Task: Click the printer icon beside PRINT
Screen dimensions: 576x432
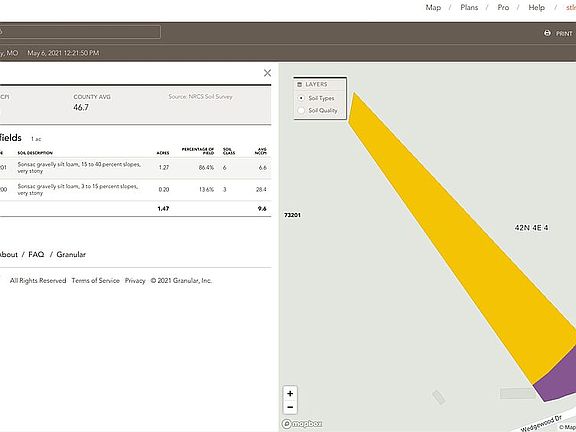Action: (547, 33)
